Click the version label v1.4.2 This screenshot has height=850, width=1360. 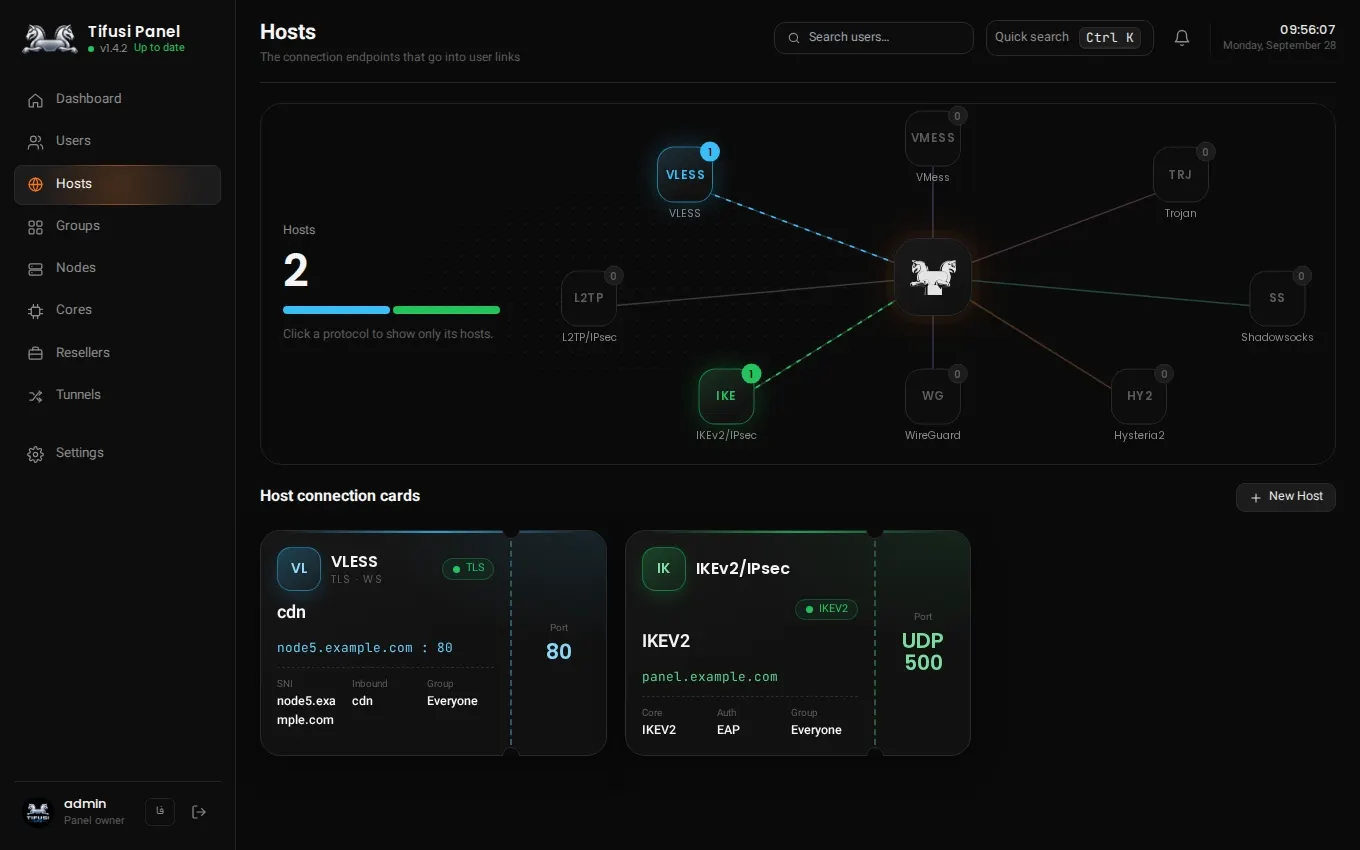click(113, 48)
